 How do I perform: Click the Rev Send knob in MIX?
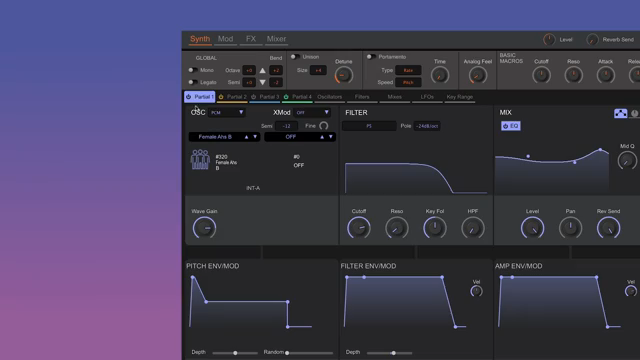pyautogui.click(x=608, y=228)
